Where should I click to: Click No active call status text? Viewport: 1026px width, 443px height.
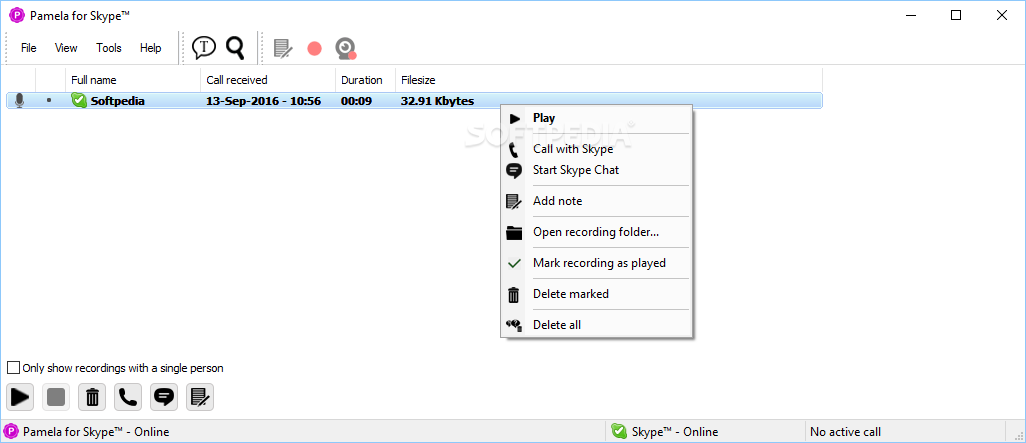pyautogui.click(x=845, y=431)
